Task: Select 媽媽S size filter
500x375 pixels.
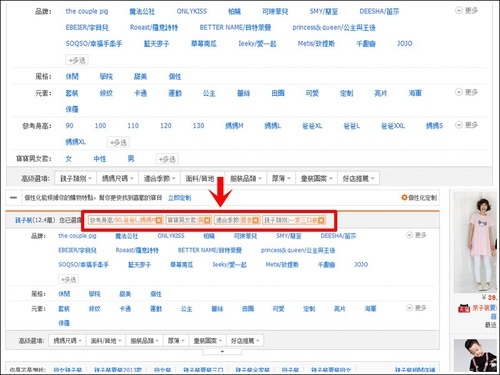Action: [x=434, y=126]
